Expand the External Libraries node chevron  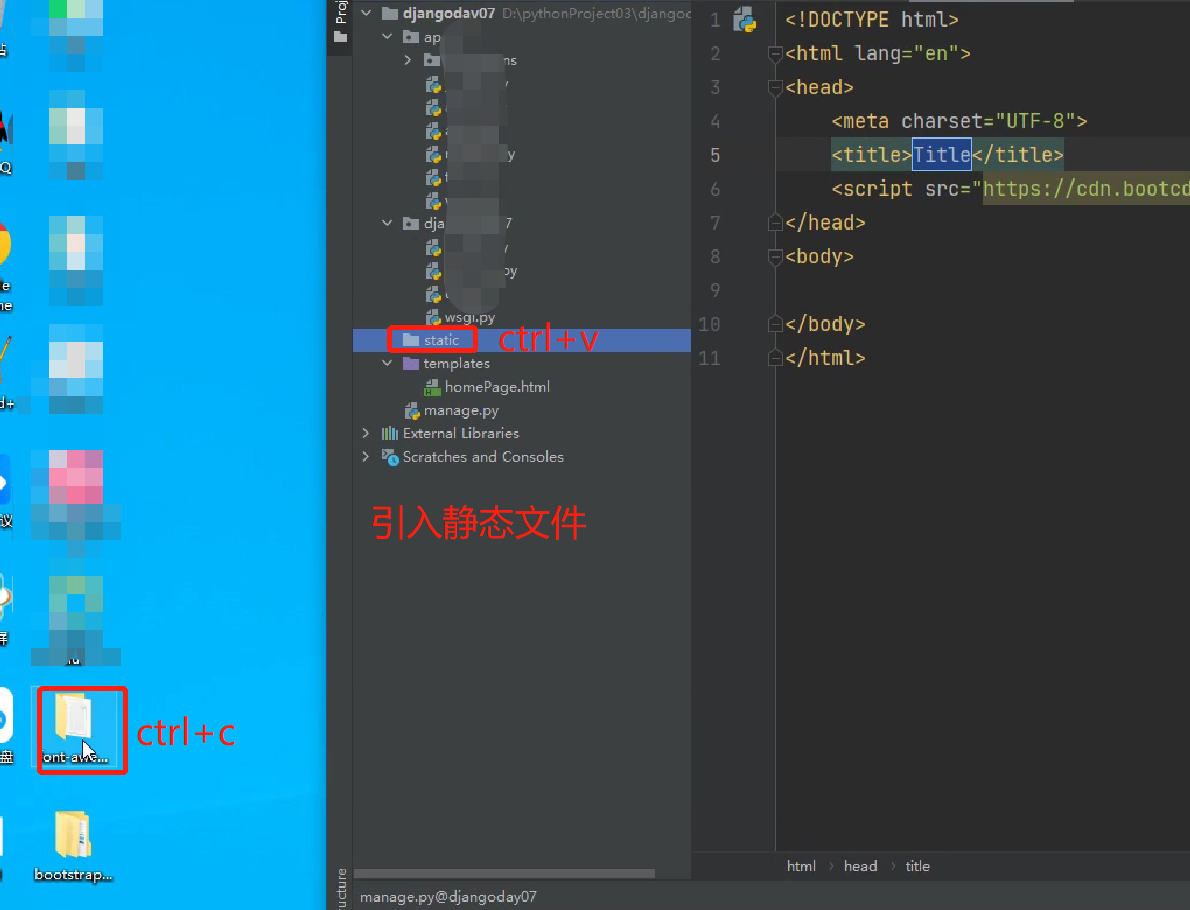click(x=366, y=433)
